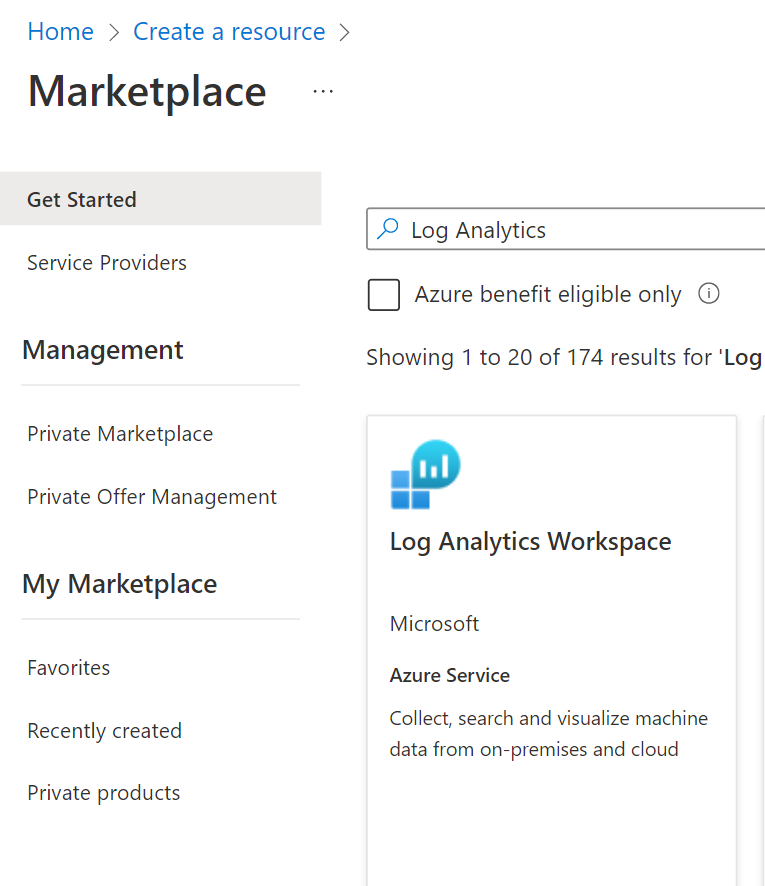The image size is (765, 886).
Task: Click the chevron after Create a resource
Action: 345,32
